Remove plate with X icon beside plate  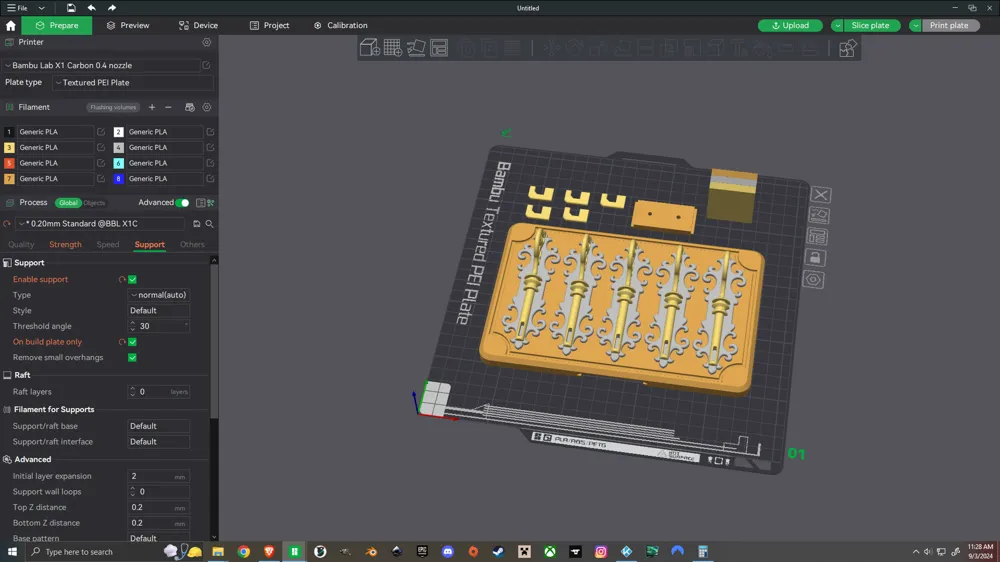(821, 195)
